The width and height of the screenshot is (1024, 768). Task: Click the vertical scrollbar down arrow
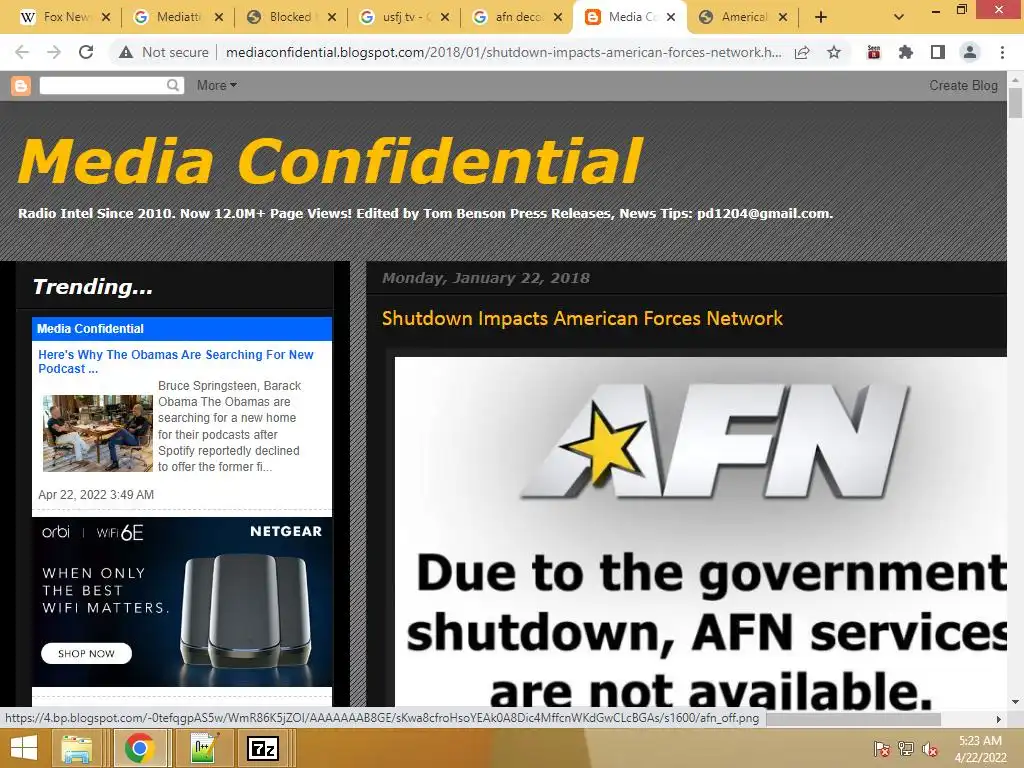(x=1015, y=702)
